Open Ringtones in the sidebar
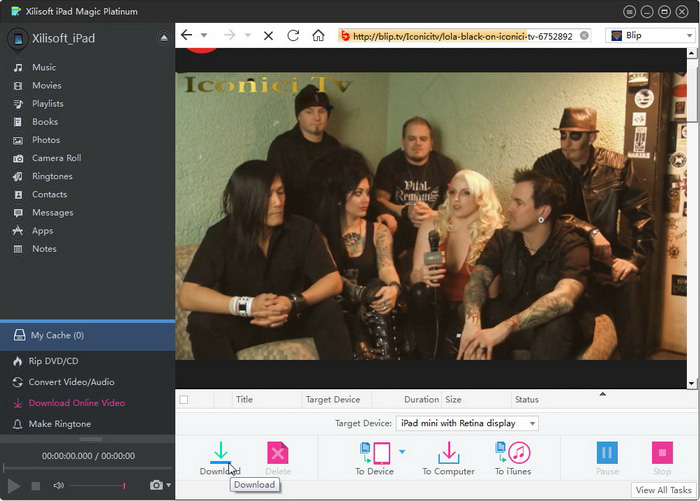Image resolution: width=700 pixels, height=501 pixels. pyautogui.click(x=52, y=176)
